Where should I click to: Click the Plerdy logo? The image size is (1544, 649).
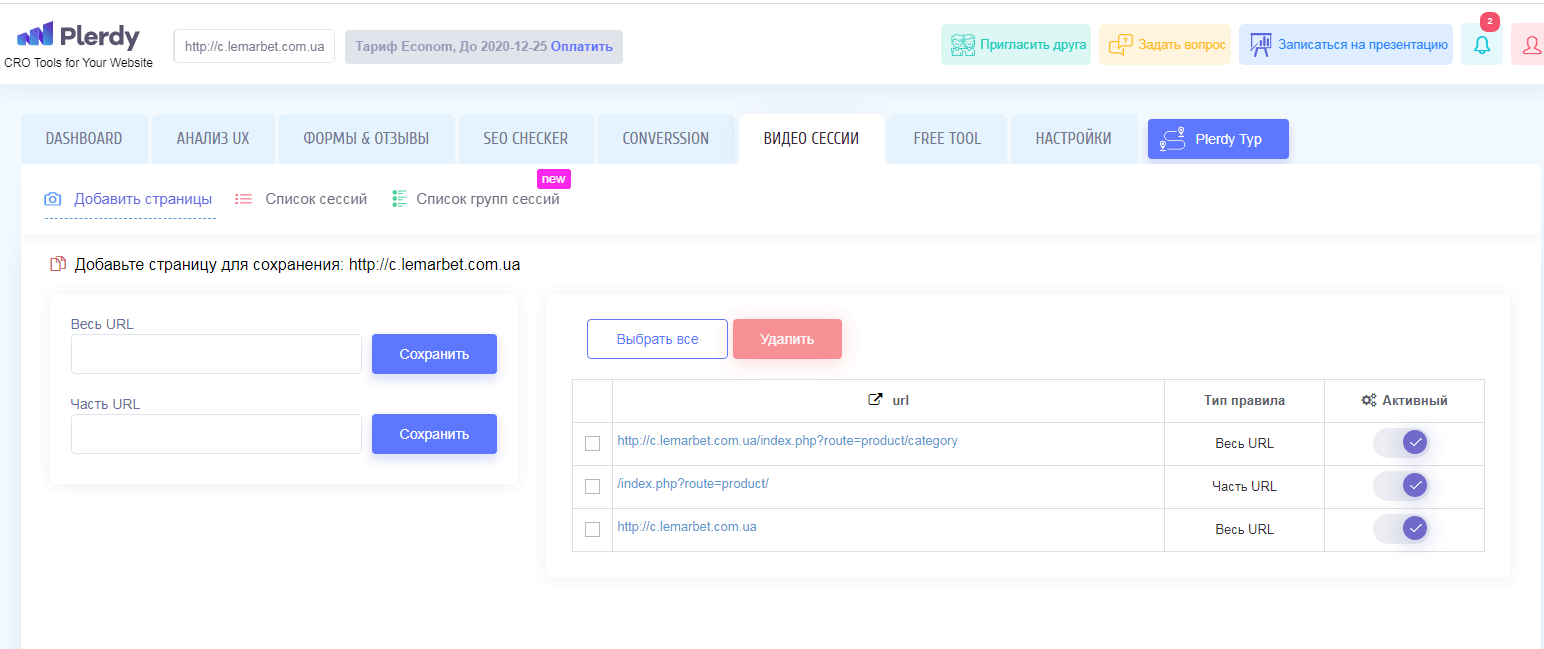(78, 38)
